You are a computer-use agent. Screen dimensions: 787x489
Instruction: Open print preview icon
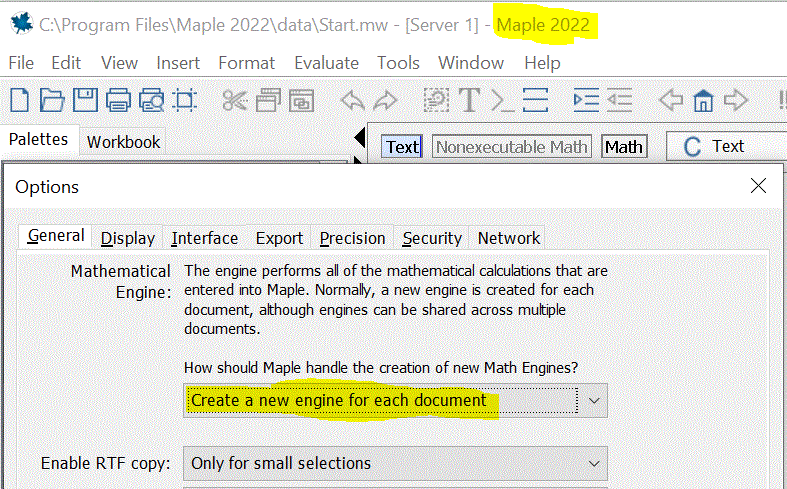[x=152, y=100]
